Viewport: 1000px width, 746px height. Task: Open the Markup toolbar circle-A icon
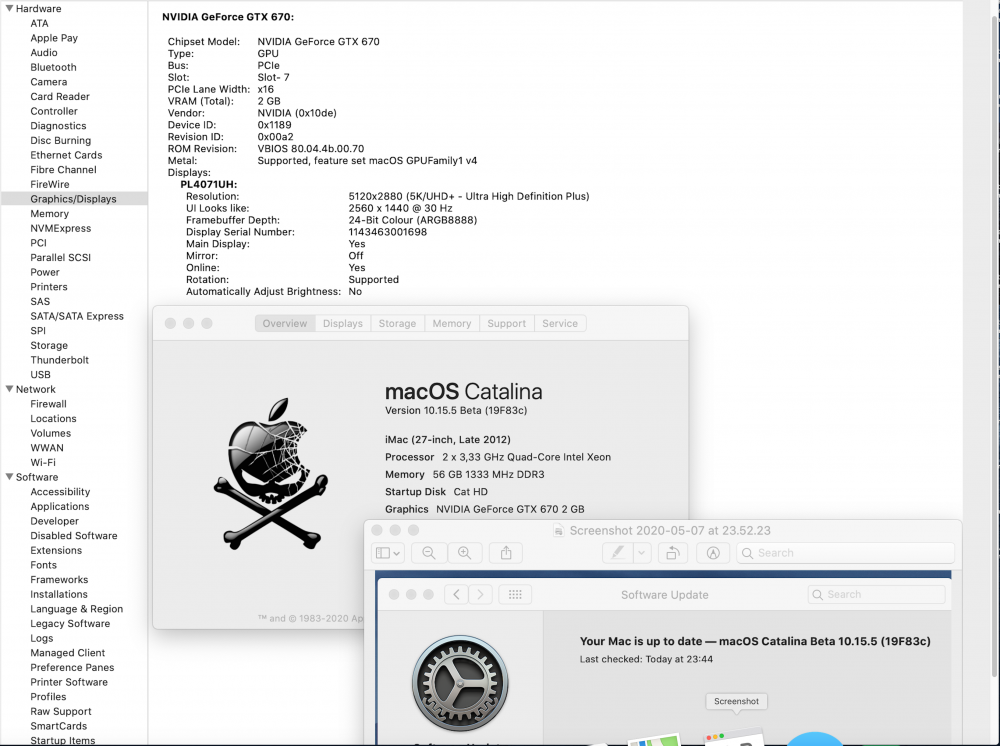click(713, 553)
